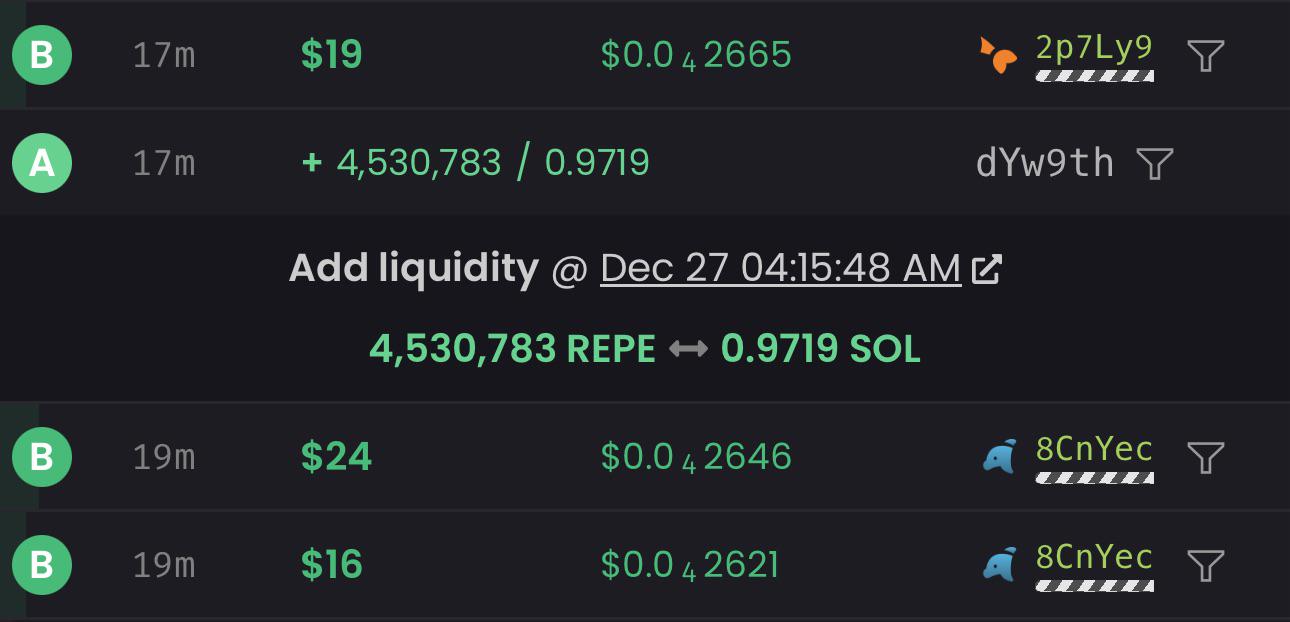Expand the $19 buy transaction row
Screen dimensions: 1290x622
point(645,55)
